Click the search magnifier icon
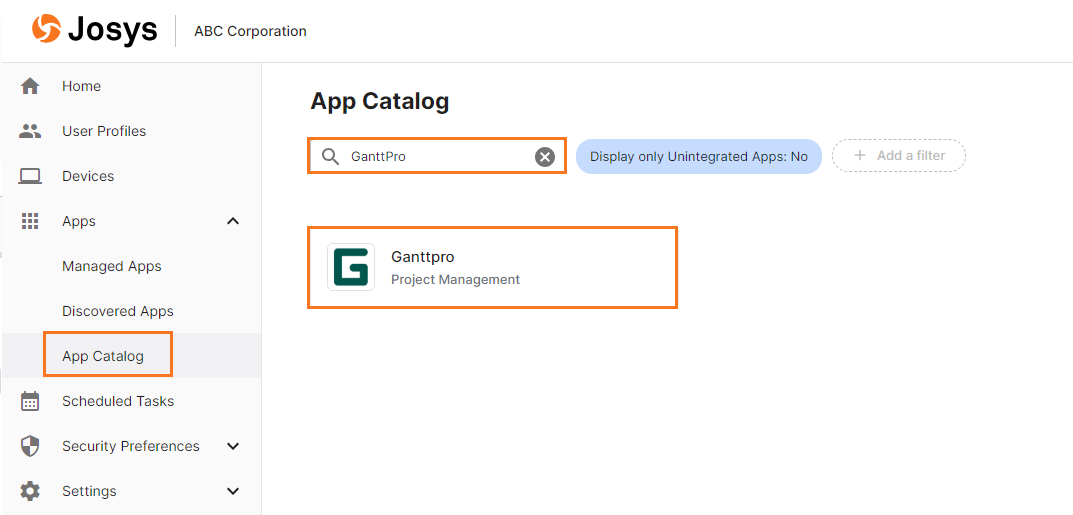The height and width of the screenshot is (515, 1073). click(331, 157)
